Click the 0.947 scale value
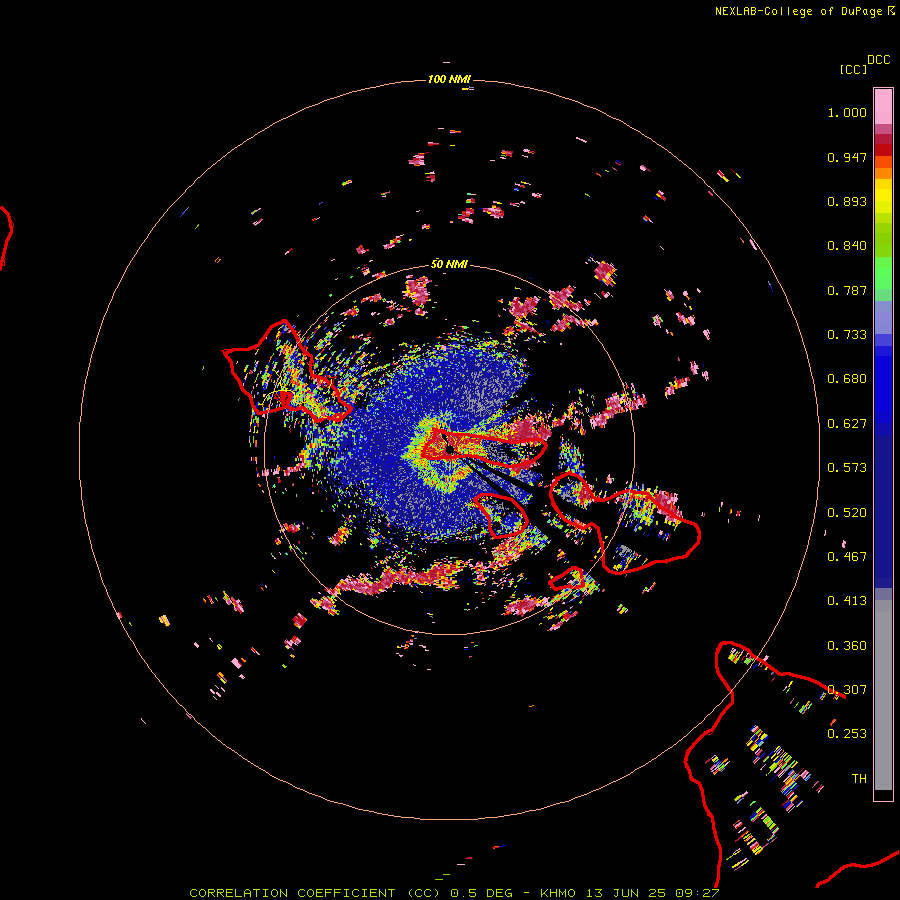The height and width of the screenshot is (900, 900). (x=847, y=157)
